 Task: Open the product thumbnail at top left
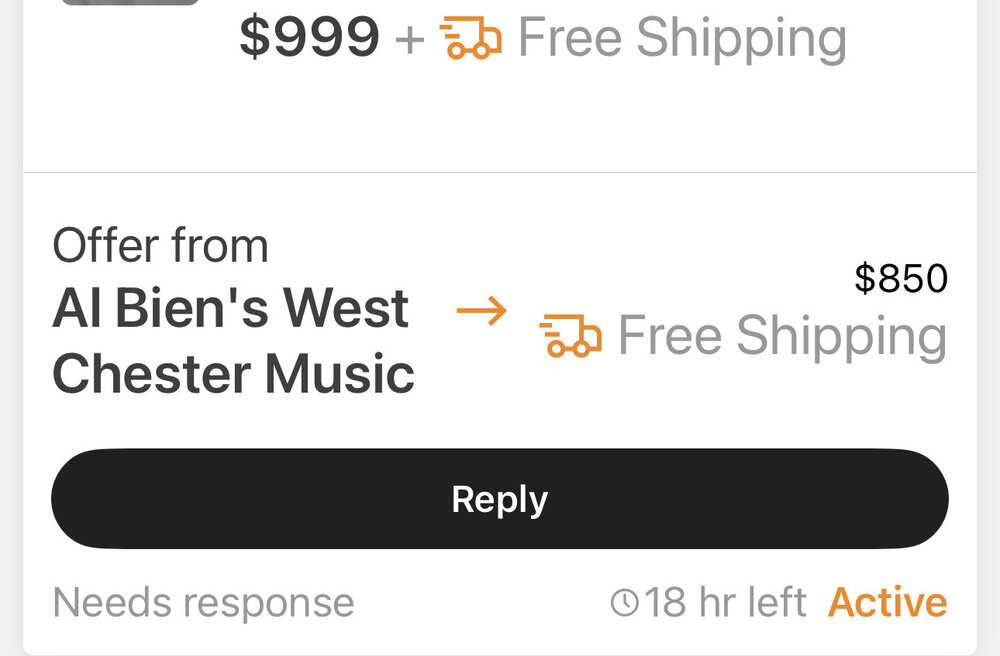(x=130, y=3)
